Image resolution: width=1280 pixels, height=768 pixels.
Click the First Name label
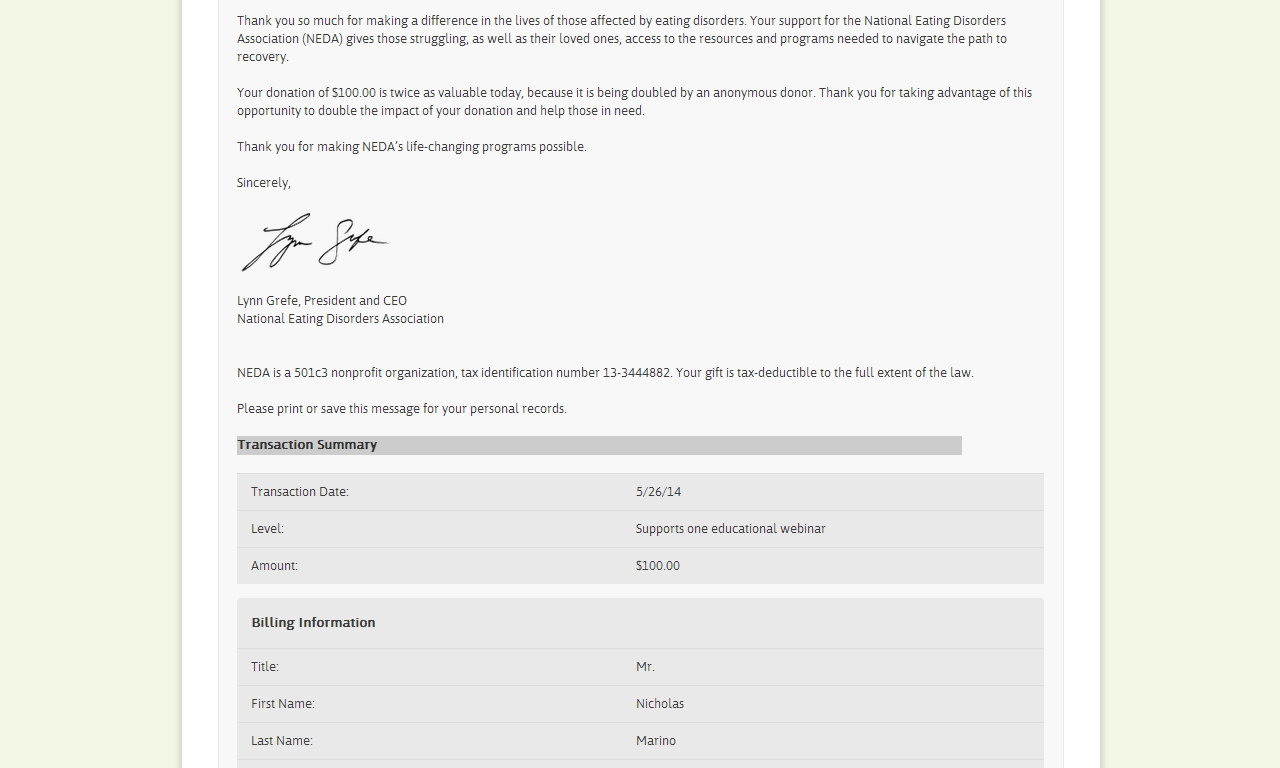click(x=283, y=704)
